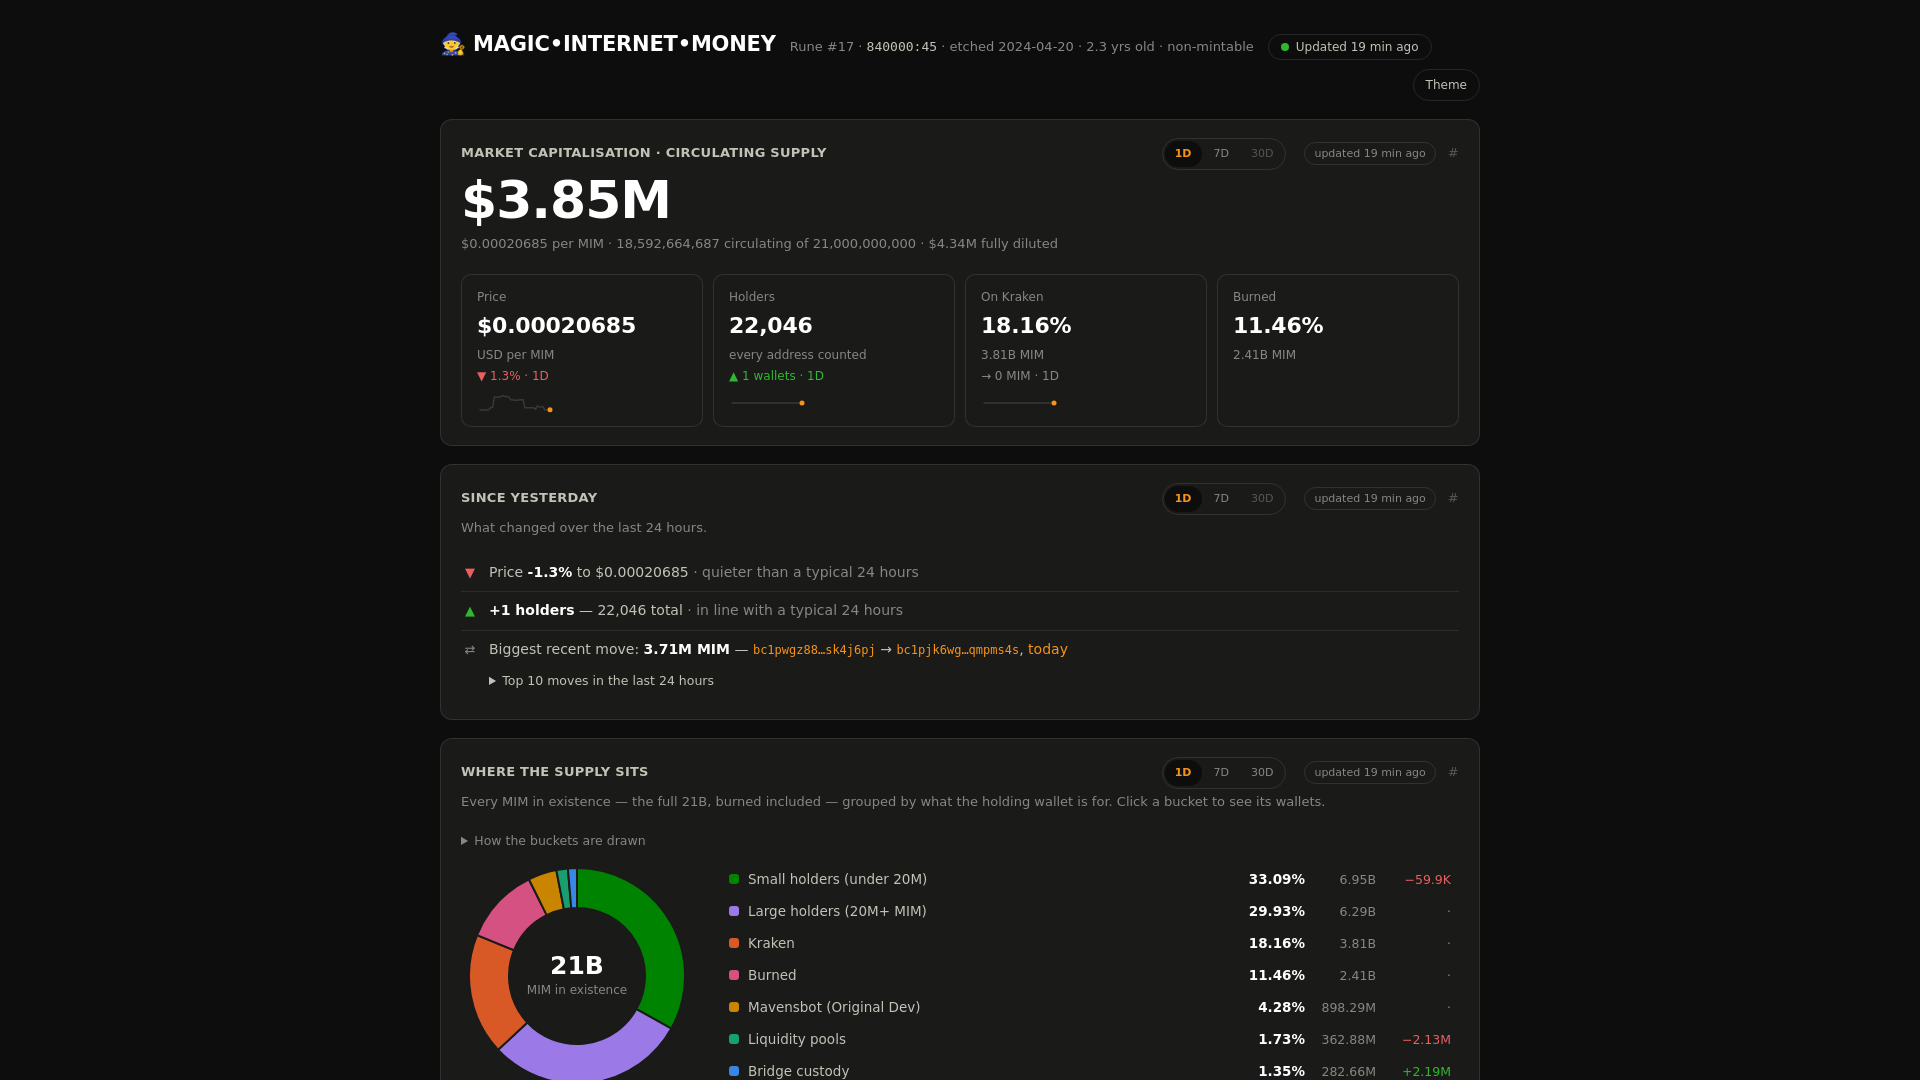Click the Holders stat card
The image size is (1920, 1080).
click(834, 351)
